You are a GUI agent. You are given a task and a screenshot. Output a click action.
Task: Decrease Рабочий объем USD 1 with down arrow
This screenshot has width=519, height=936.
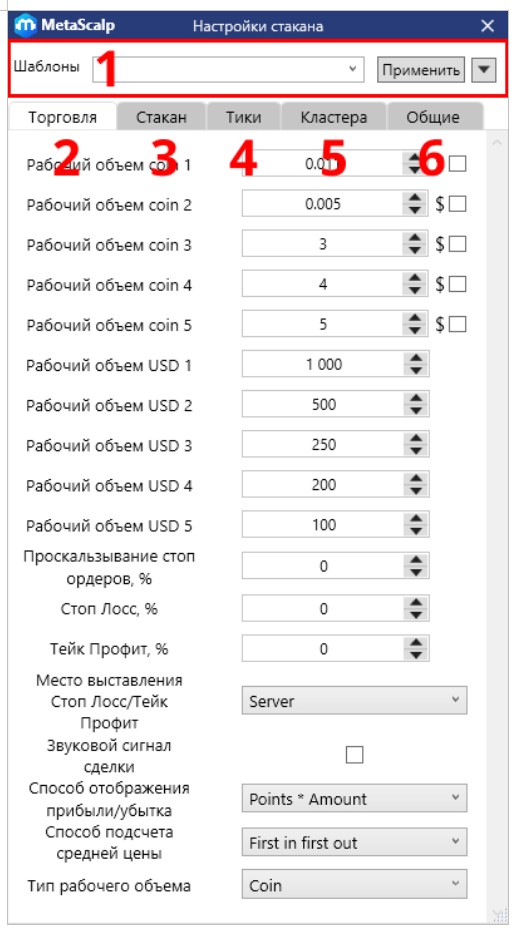[x=416, y=370]
